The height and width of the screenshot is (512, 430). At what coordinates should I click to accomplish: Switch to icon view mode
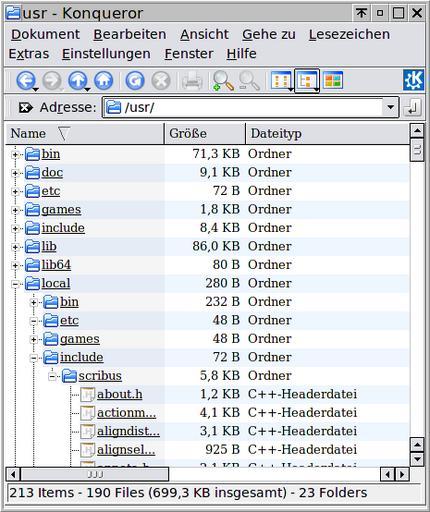coord(281,81)
